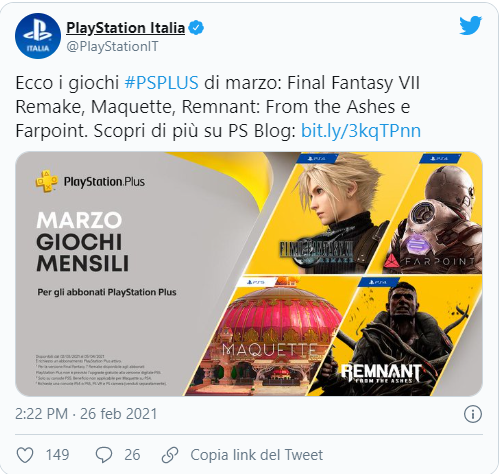Follow the #PSPLUS hashtag
This screenshot has width=502, height=474.
(x=162, y=83)
